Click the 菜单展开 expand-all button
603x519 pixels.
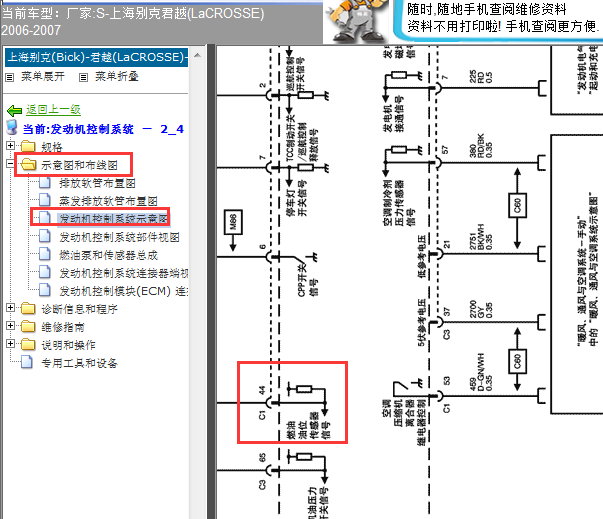coord(42,77)
